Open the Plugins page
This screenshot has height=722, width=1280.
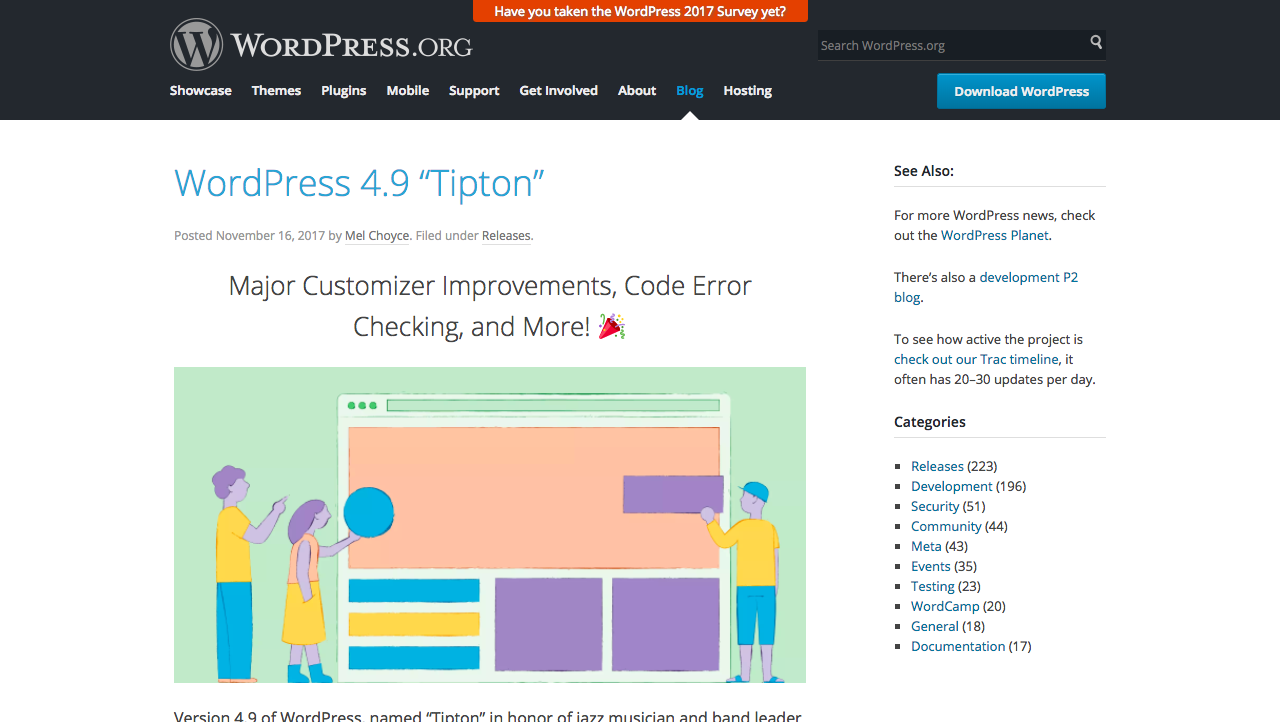coord(344,91)
